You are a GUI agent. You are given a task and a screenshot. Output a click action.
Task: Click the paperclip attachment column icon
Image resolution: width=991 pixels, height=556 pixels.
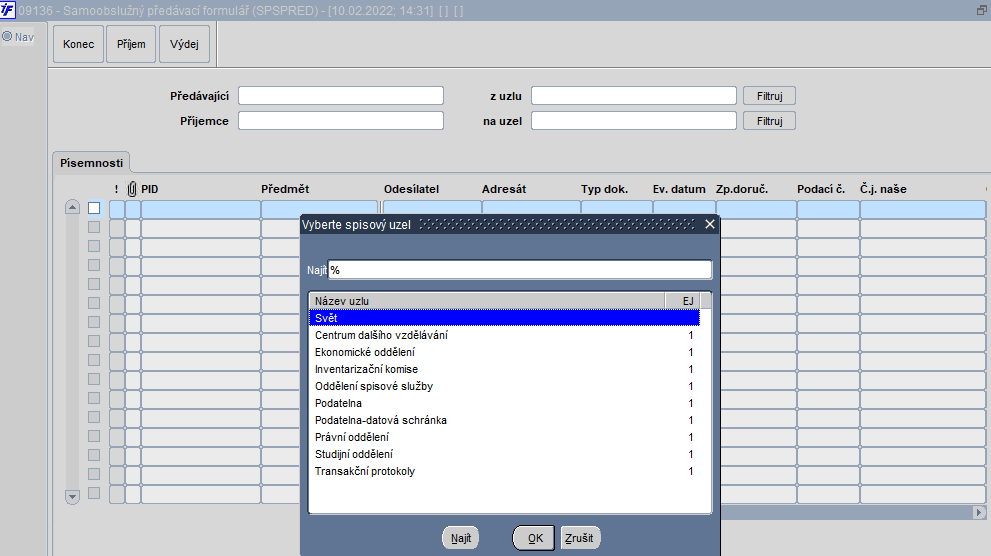tap(132, 189)
